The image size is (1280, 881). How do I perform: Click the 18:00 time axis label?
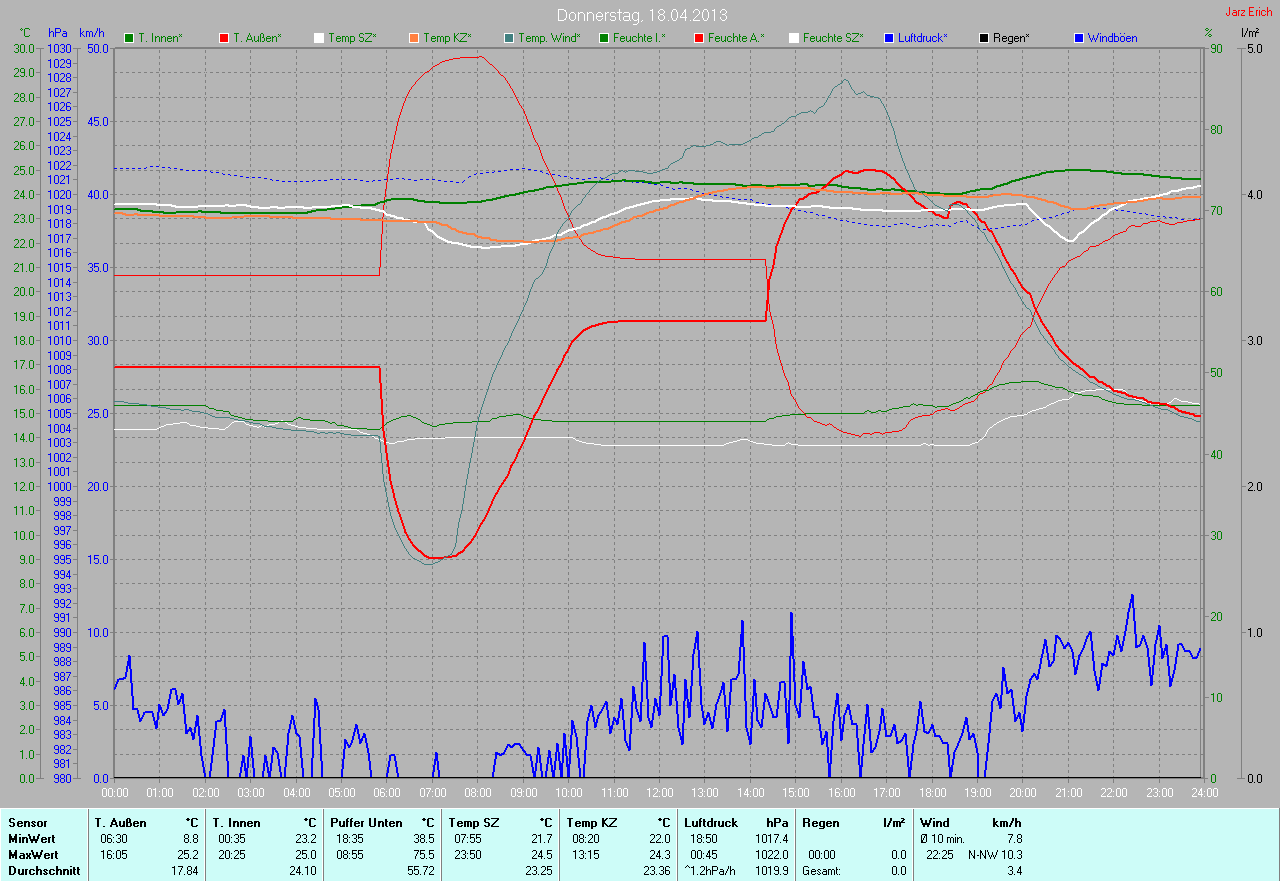click(932, 792)
